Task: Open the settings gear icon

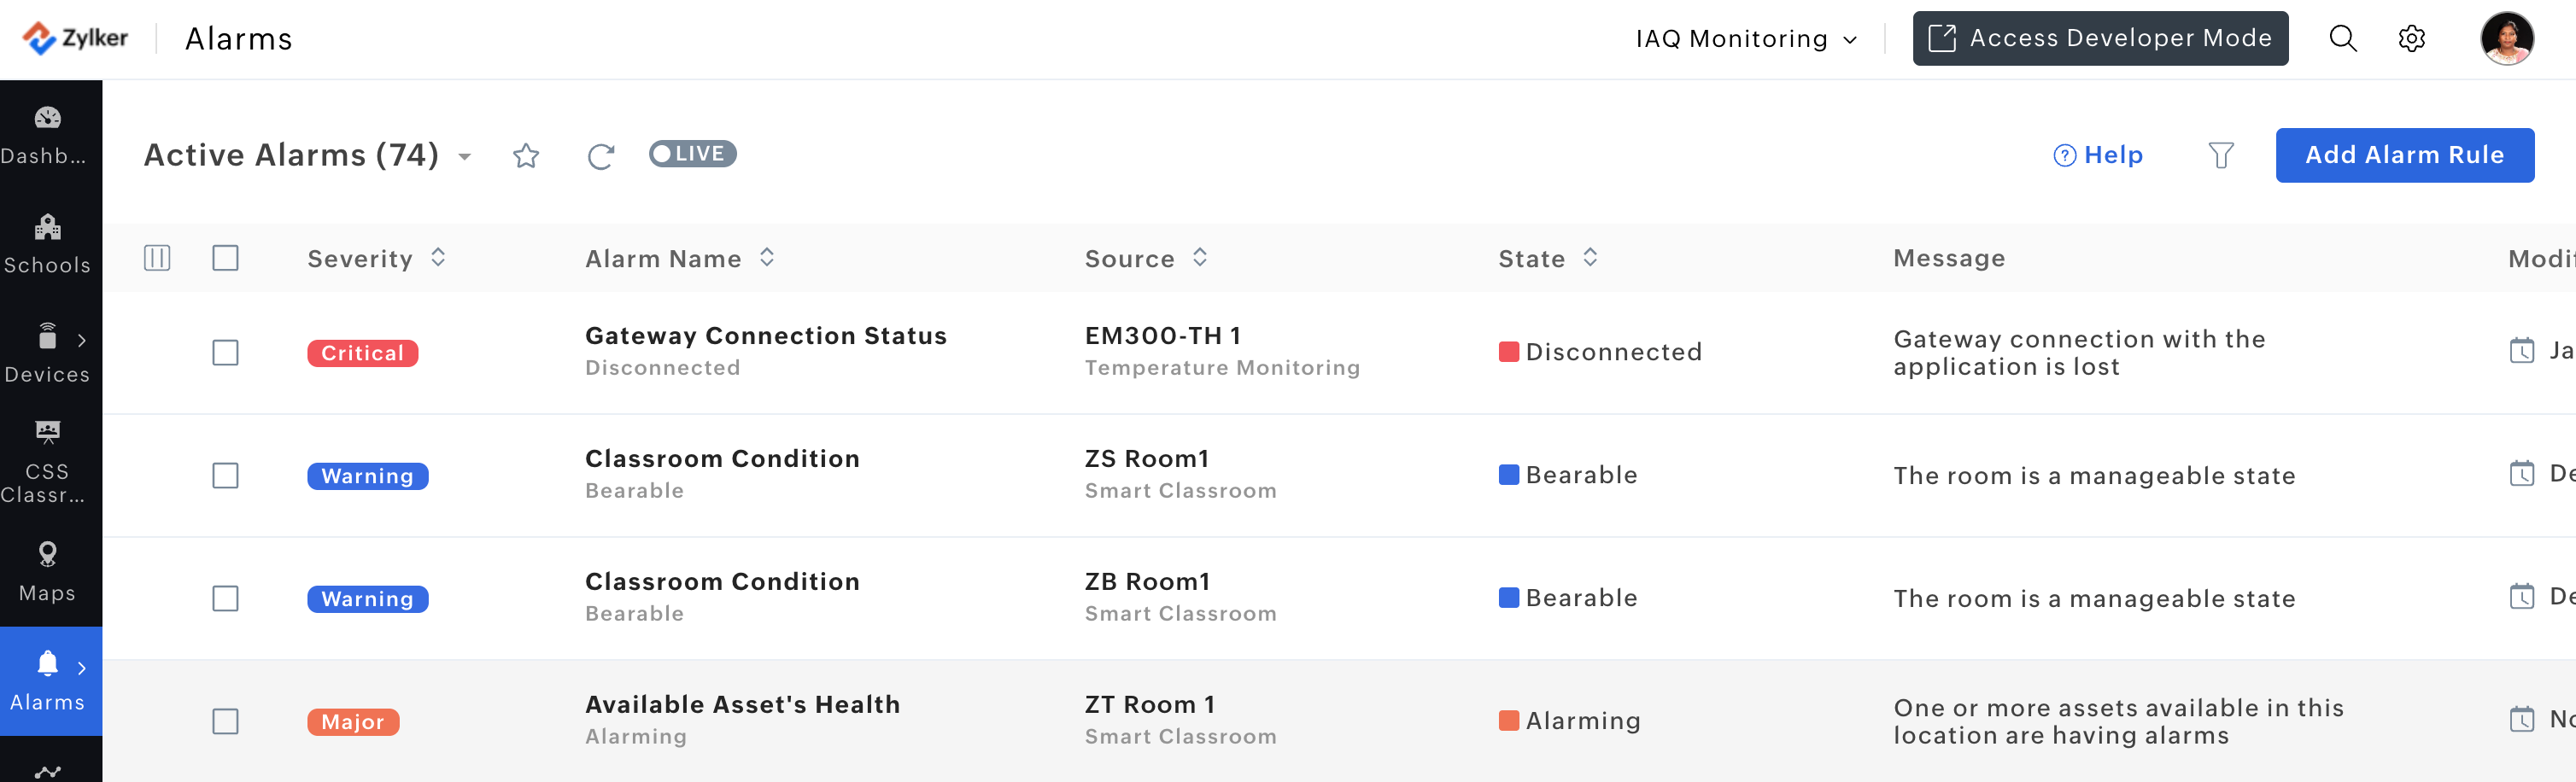Action: click(2412, 39)
